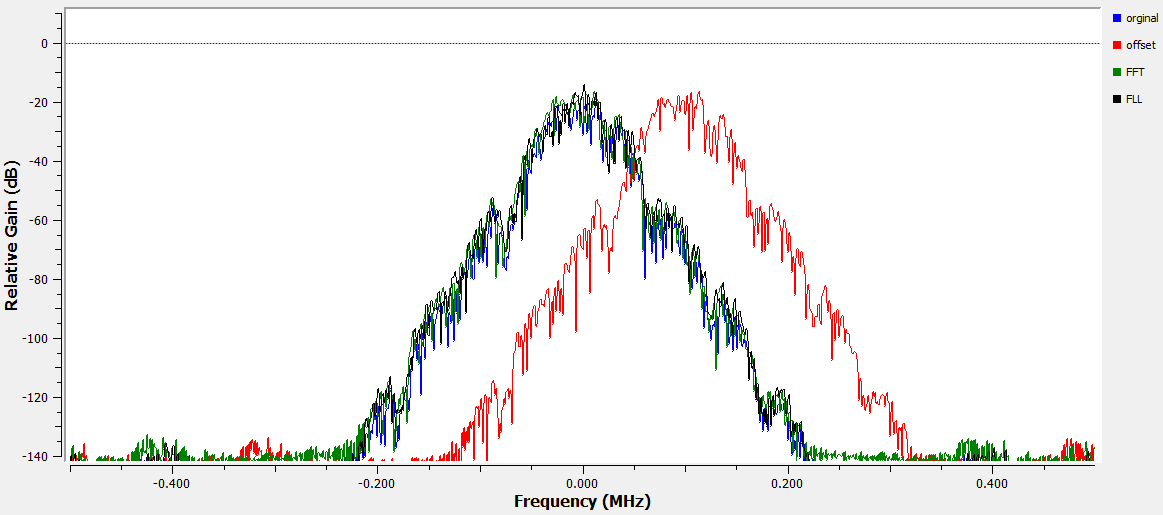
Task: Click the '-40' gain axis label
Action: click(39, 162)
